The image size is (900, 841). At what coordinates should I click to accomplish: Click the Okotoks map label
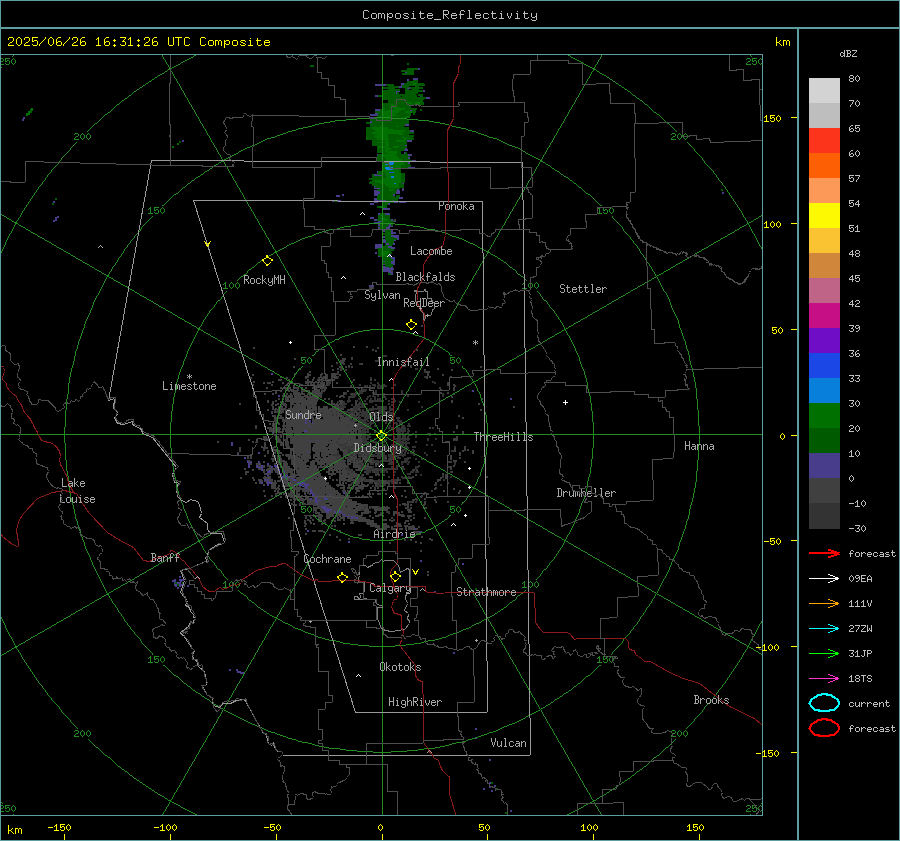tap(400, 667)
